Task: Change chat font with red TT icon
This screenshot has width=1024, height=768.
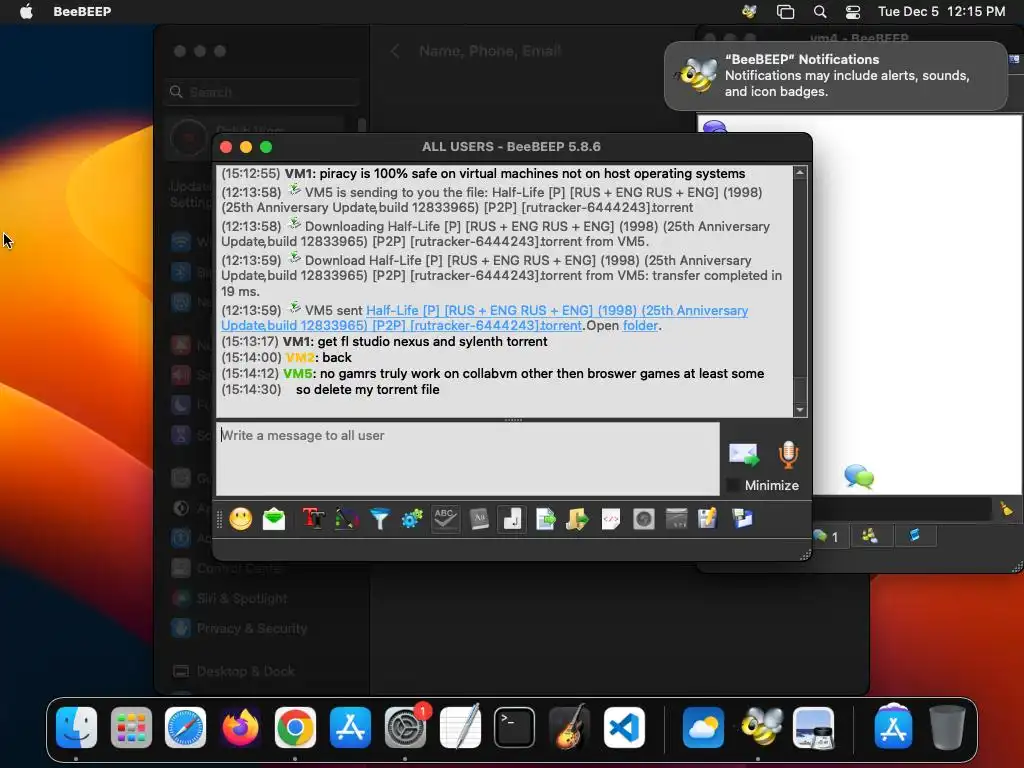Action: tap(313, 519)
